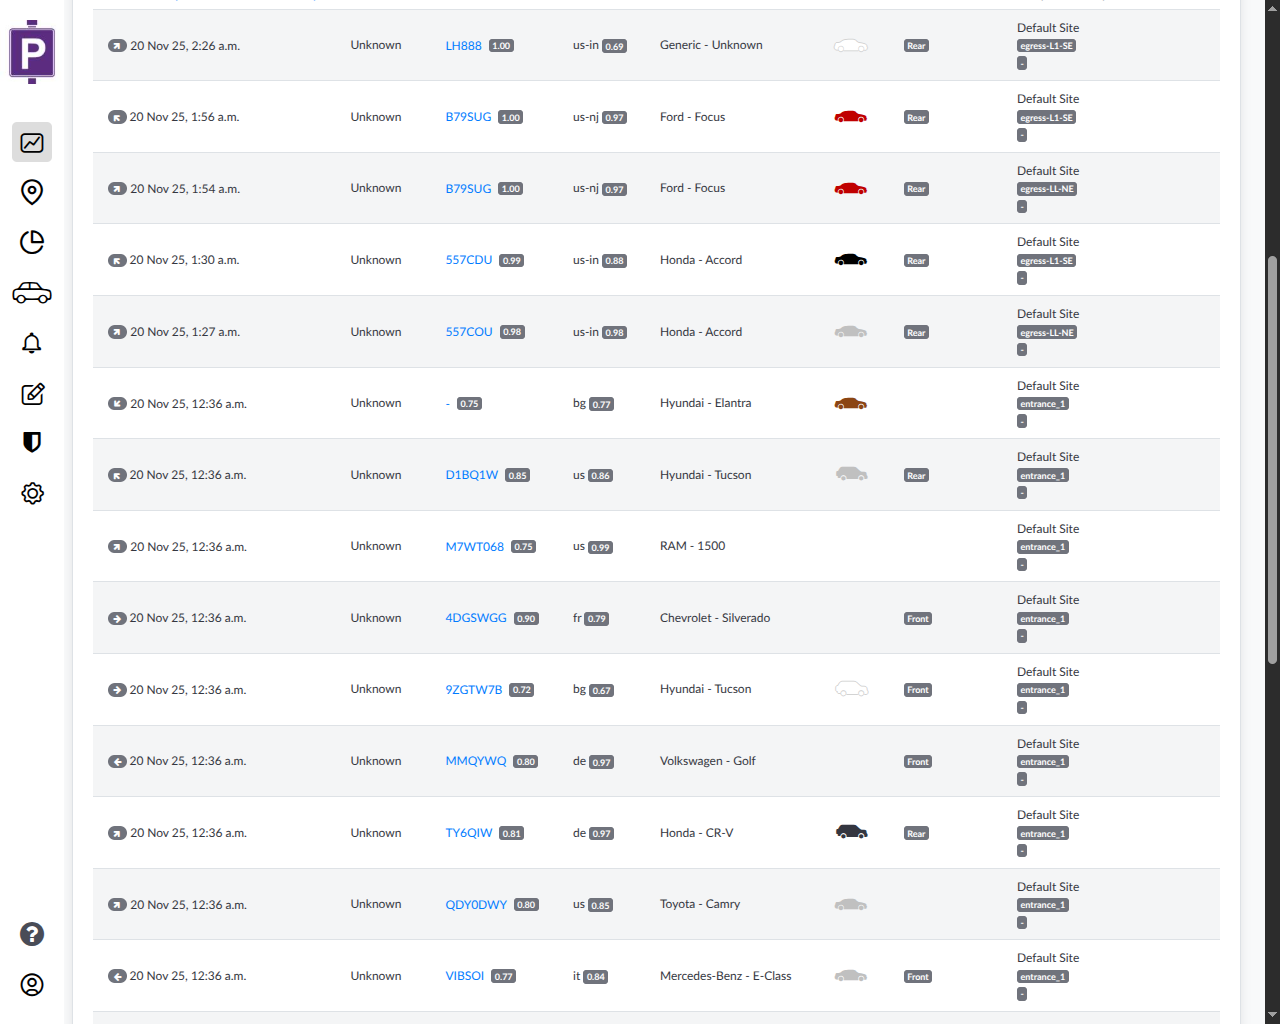Screen dimensions: 1280x1024
Task: Open the LH888 plate record
Action: (x=463, y=45)
